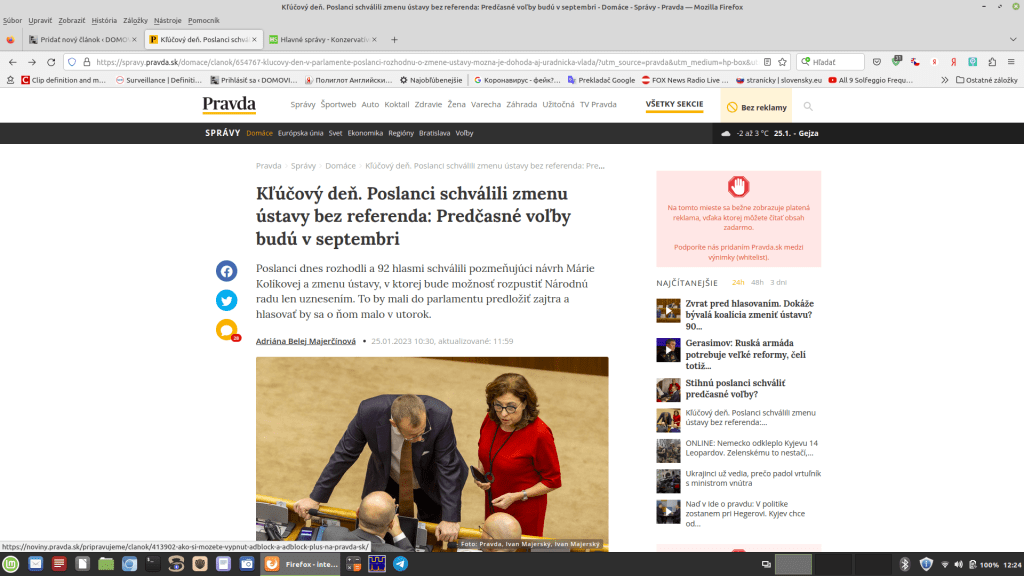Switch to Pridať nový článok tab
1024x576 pixels.
pos(83,40)
